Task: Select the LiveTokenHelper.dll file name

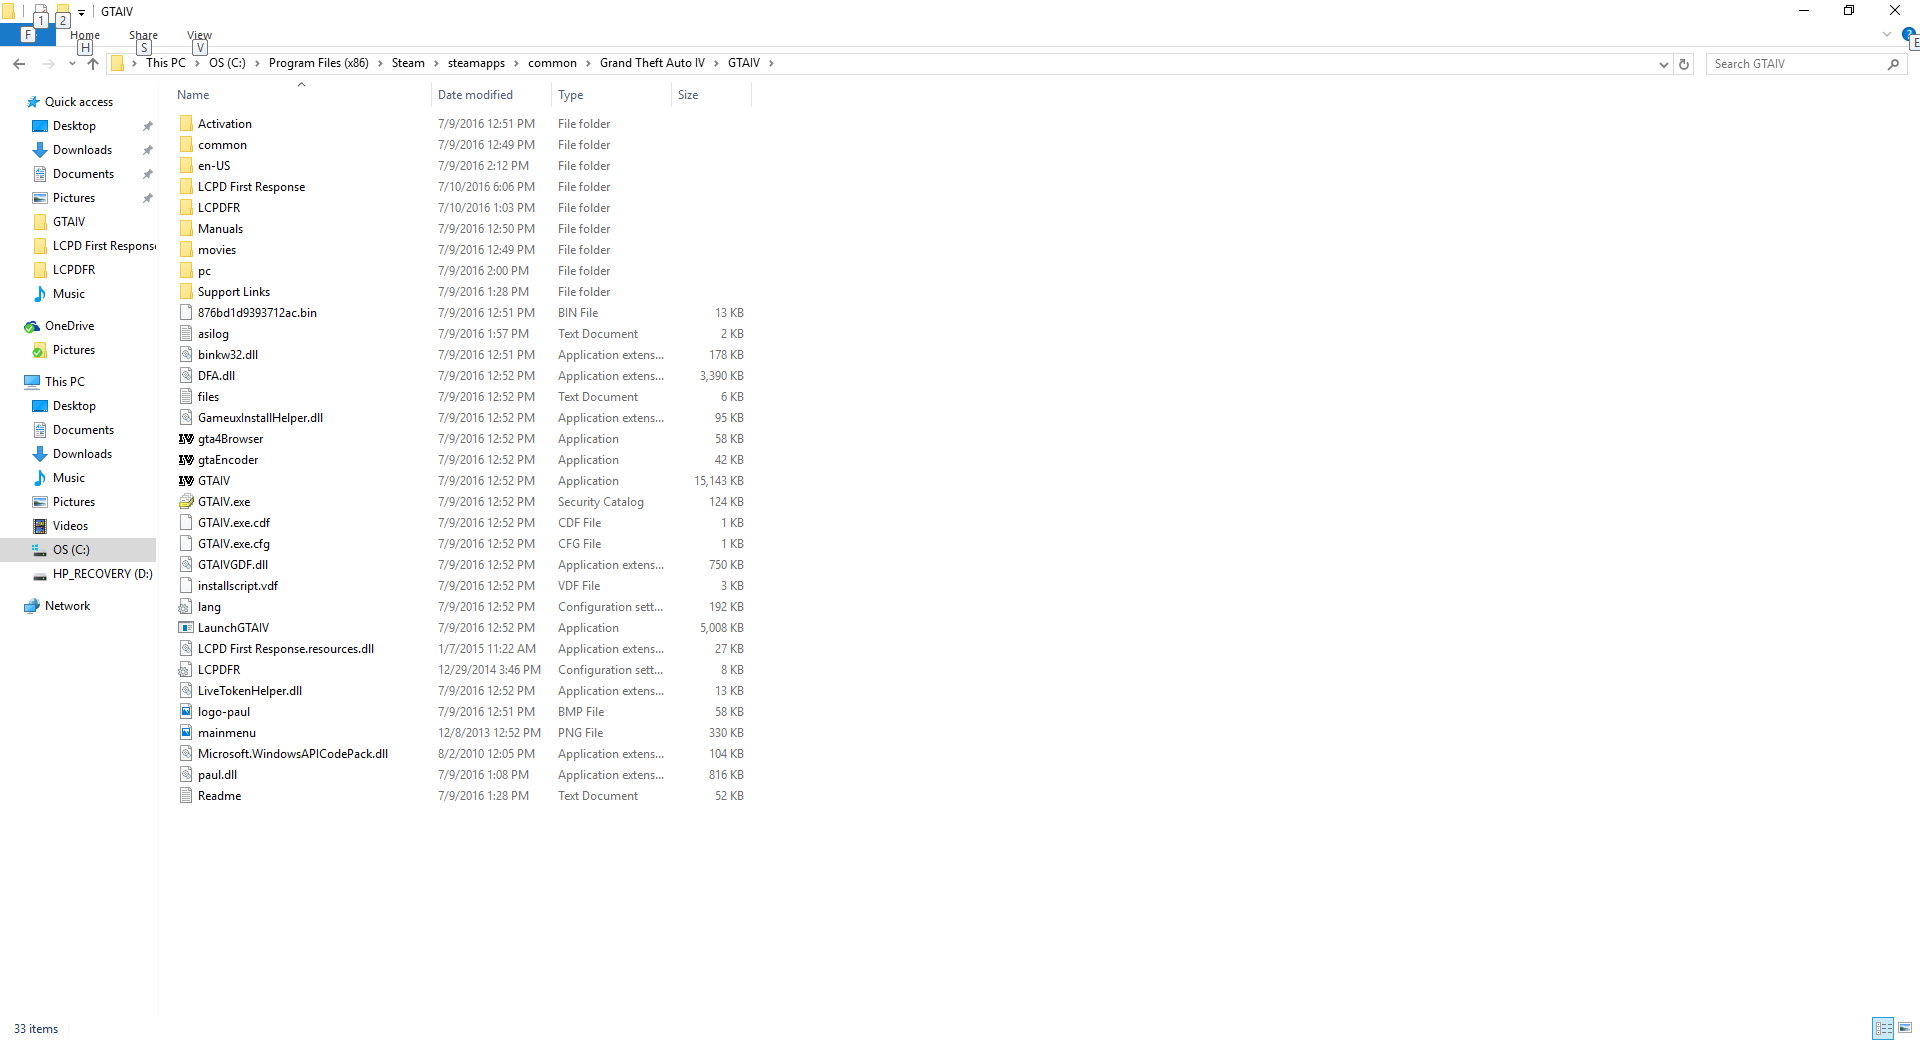Action: [x=250, y=691]
